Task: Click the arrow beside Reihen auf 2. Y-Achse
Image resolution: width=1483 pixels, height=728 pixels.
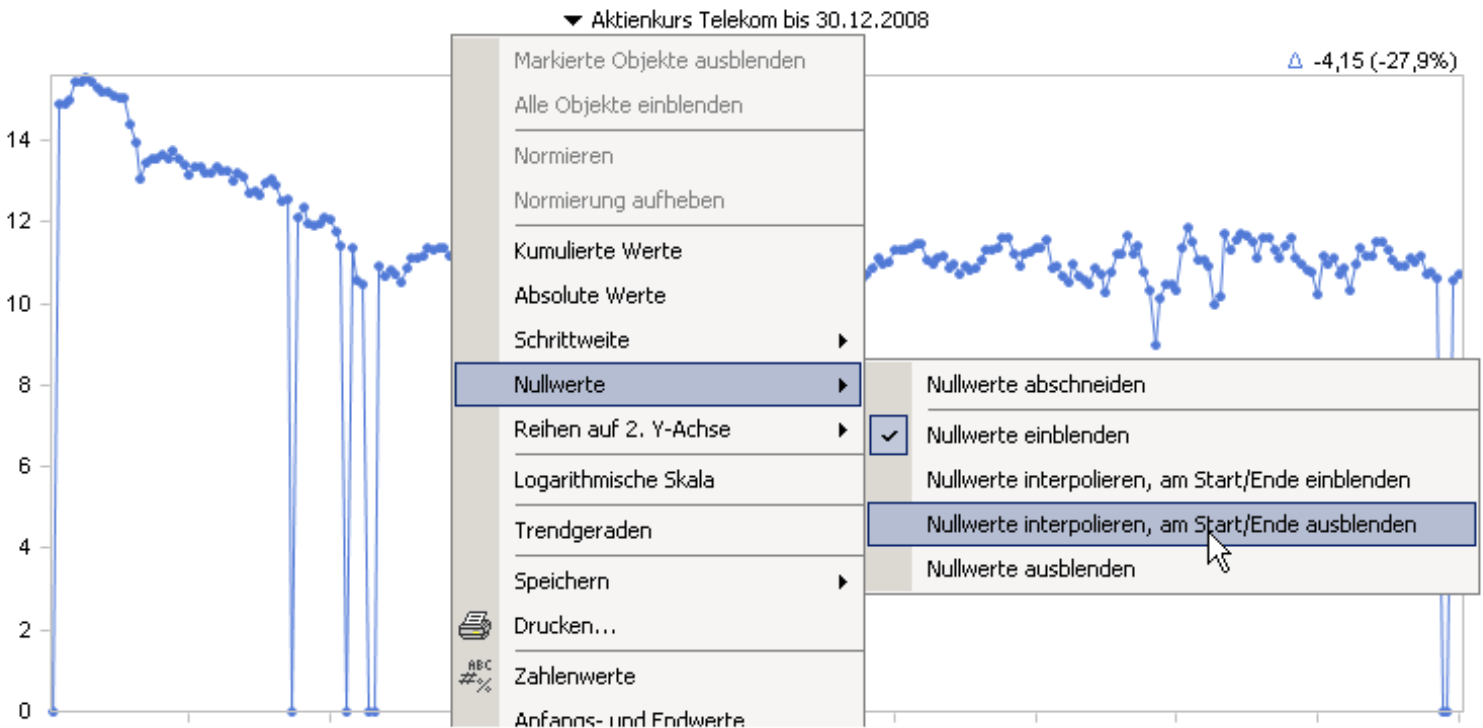Action: pyautogui.click(x=844, y=430)
